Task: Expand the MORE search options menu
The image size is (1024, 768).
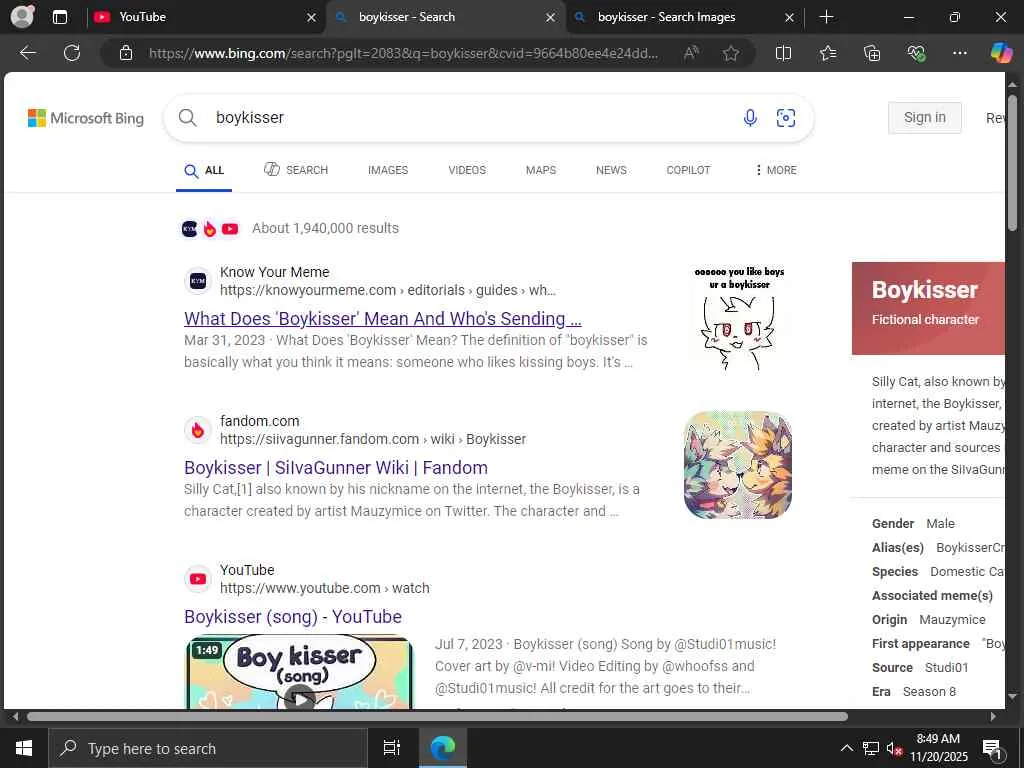Action: click(776, 170)
